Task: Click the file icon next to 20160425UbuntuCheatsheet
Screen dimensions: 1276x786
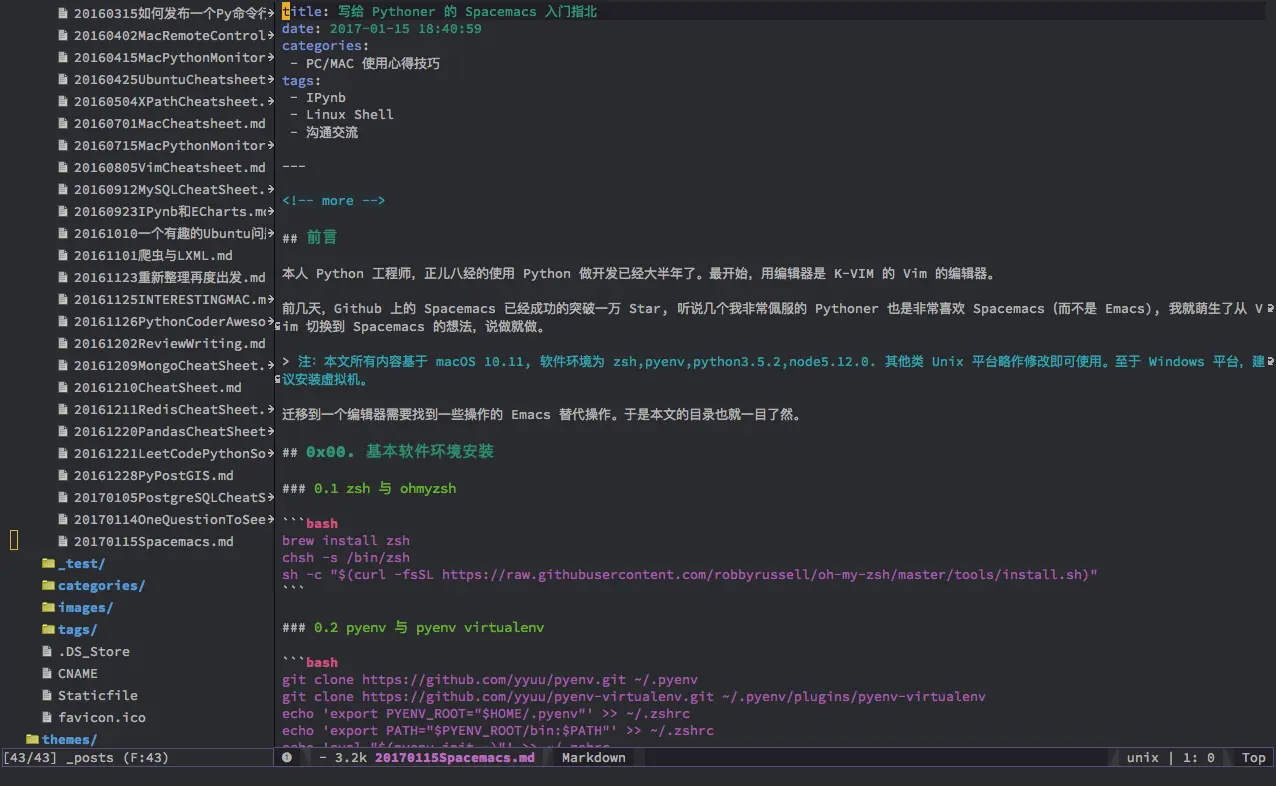Action: (64, 80)
